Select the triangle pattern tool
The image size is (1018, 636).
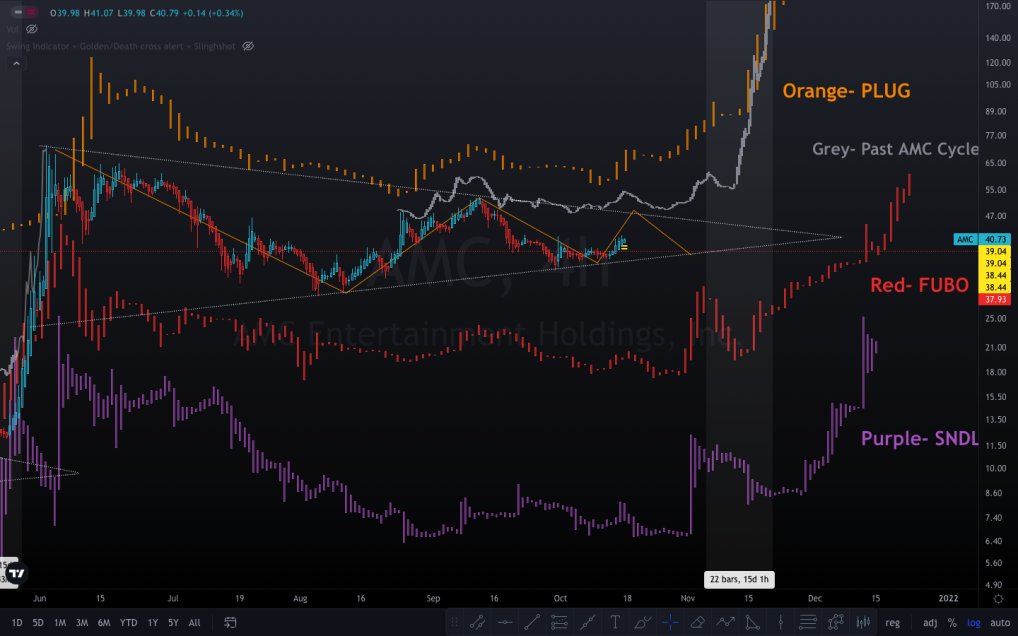[x=752, y=622]
